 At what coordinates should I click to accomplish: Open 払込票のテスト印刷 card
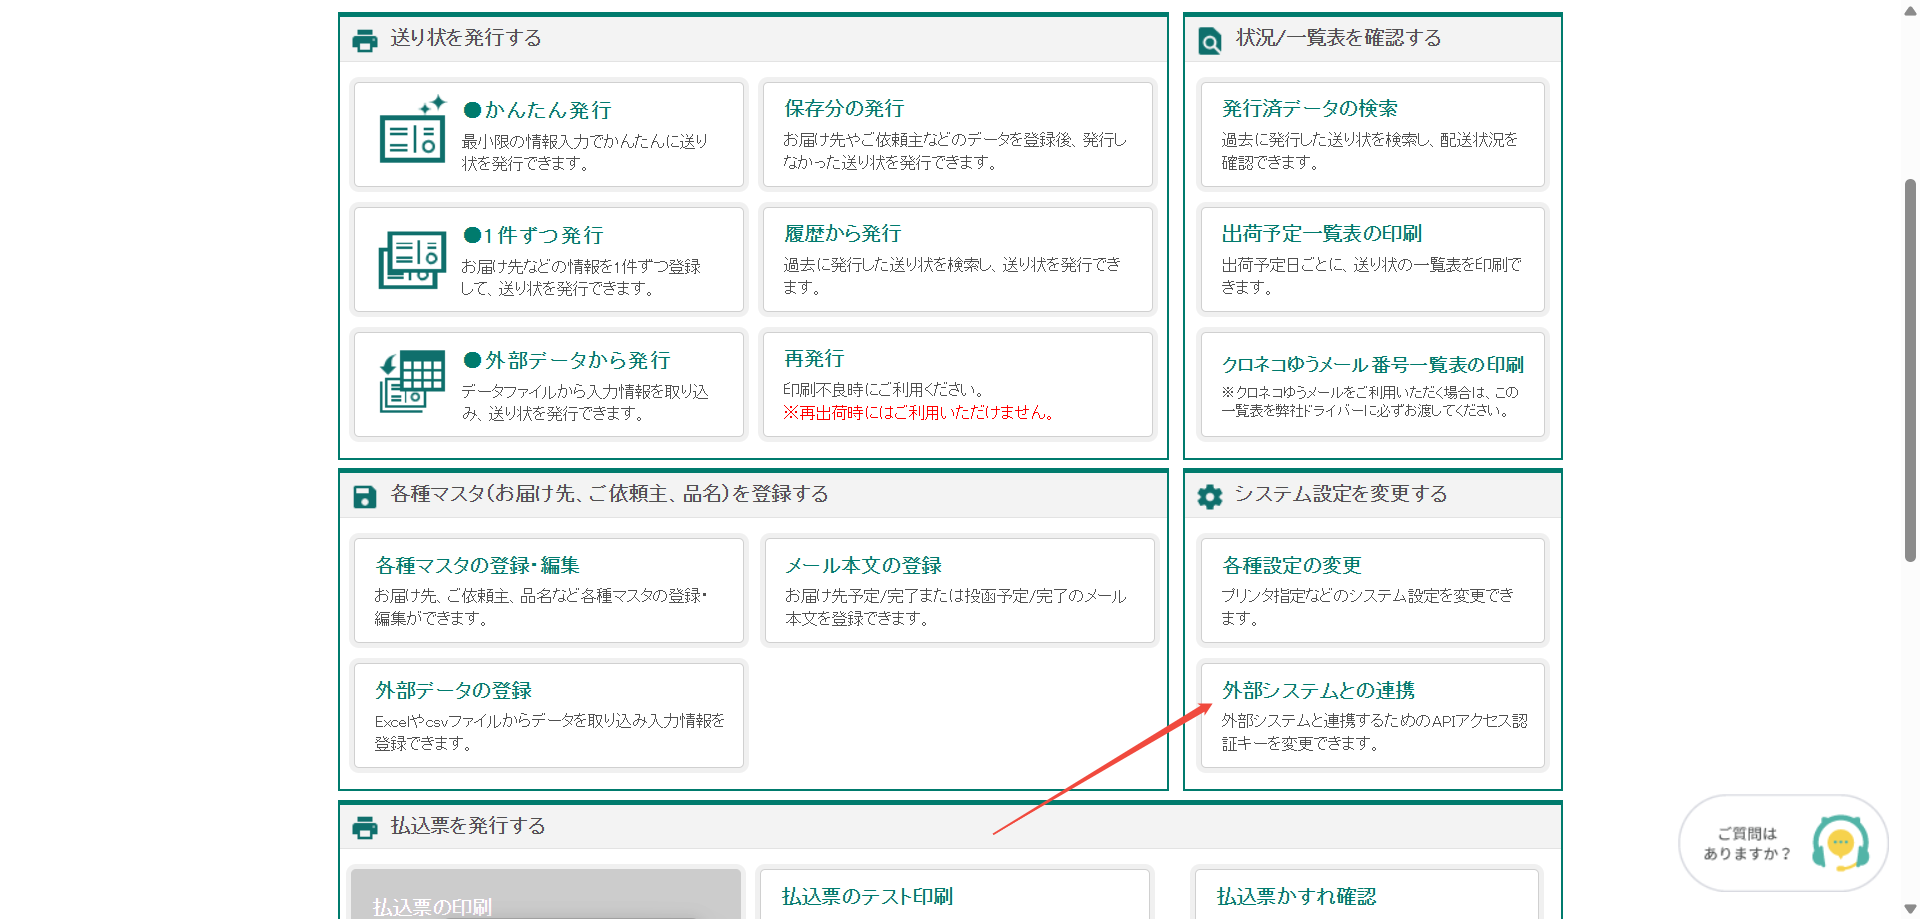[953, 894]
